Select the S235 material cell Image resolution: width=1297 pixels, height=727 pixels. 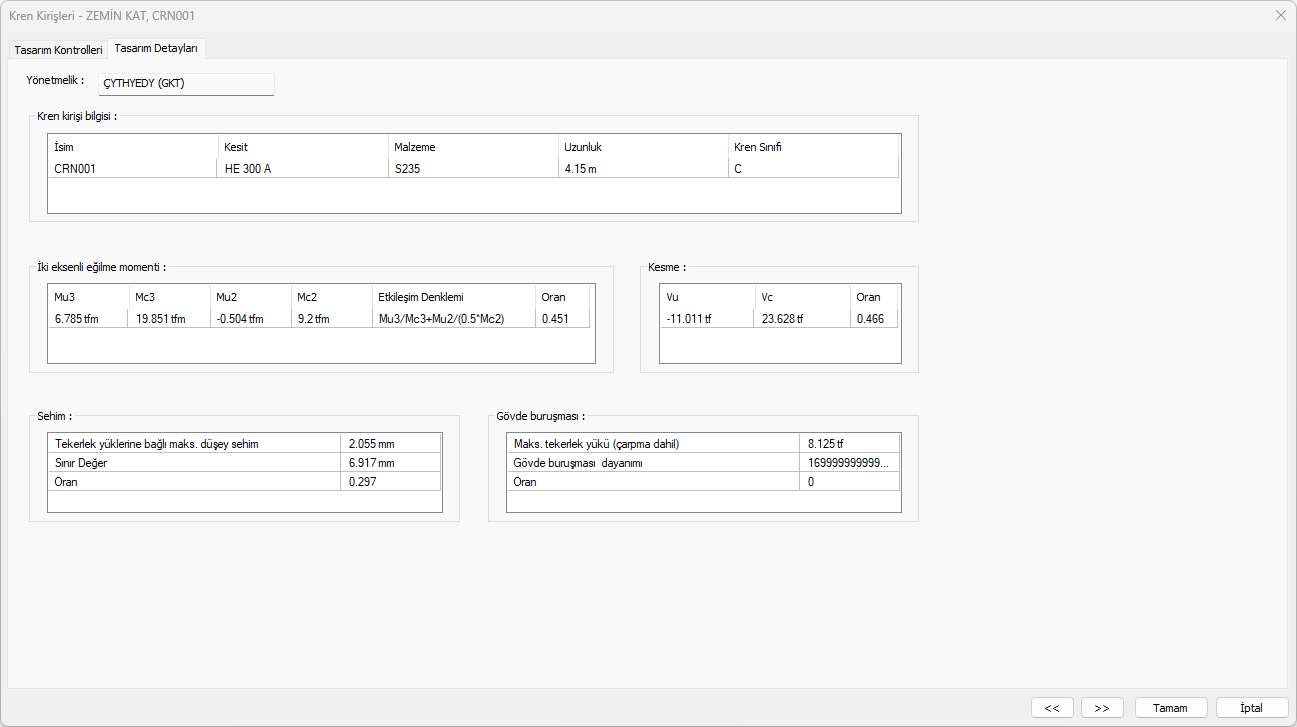tap(472, 169)
